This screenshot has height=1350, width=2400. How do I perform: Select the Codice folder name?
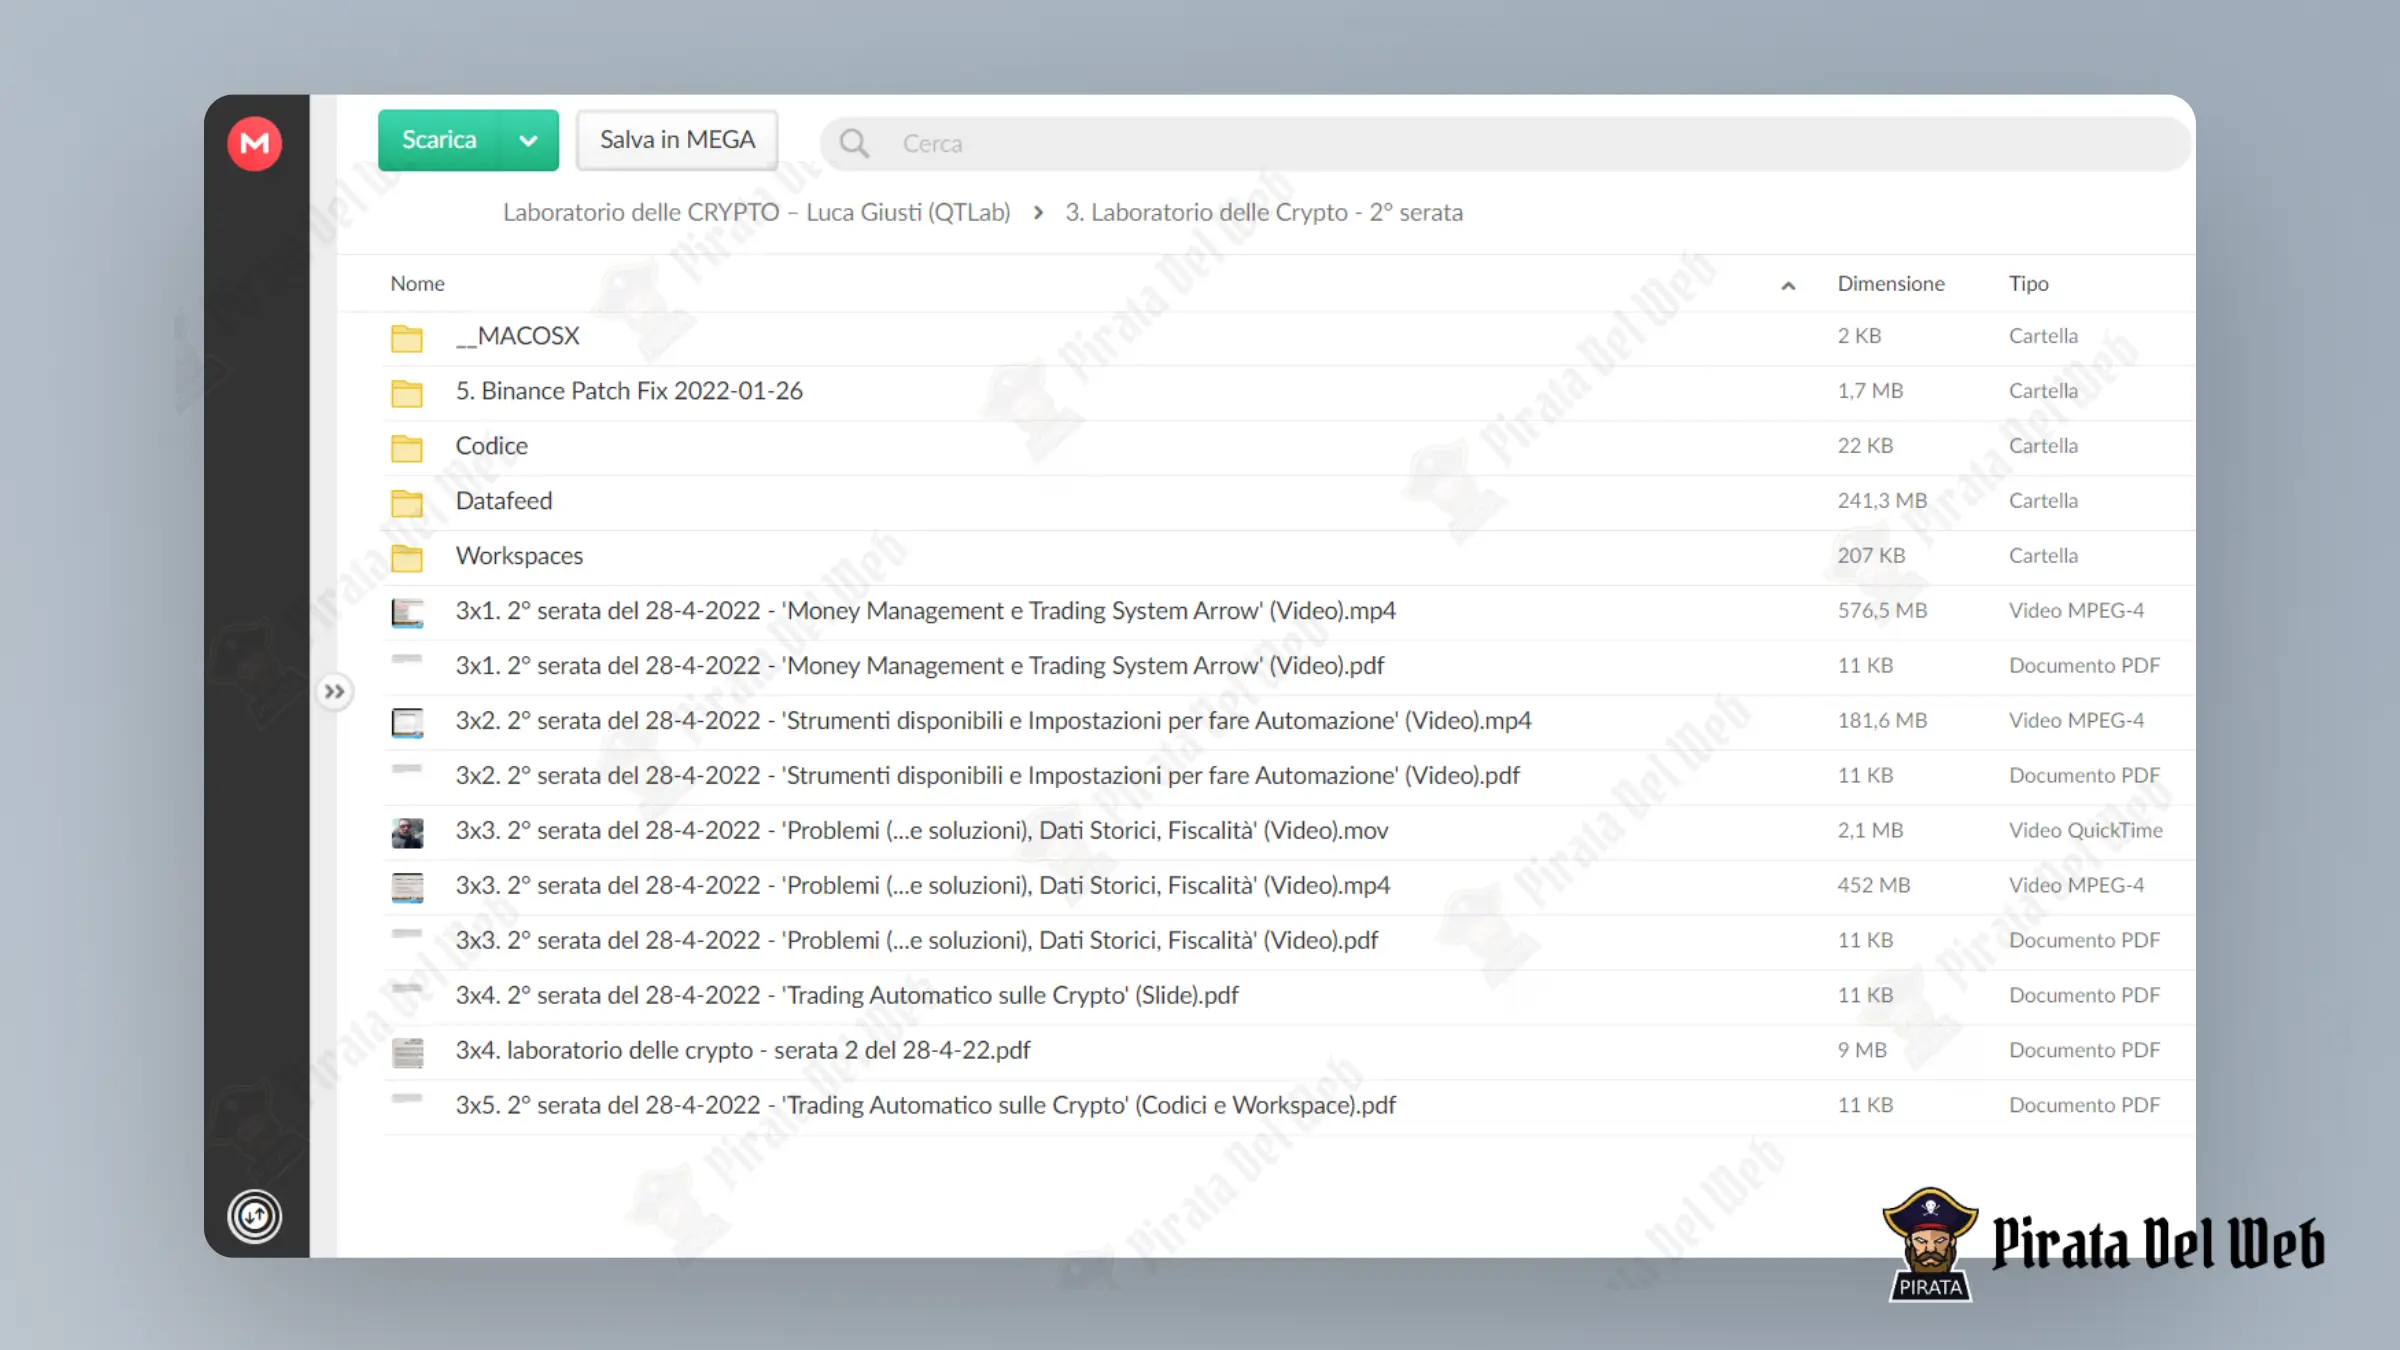click(x=491, y=446)
